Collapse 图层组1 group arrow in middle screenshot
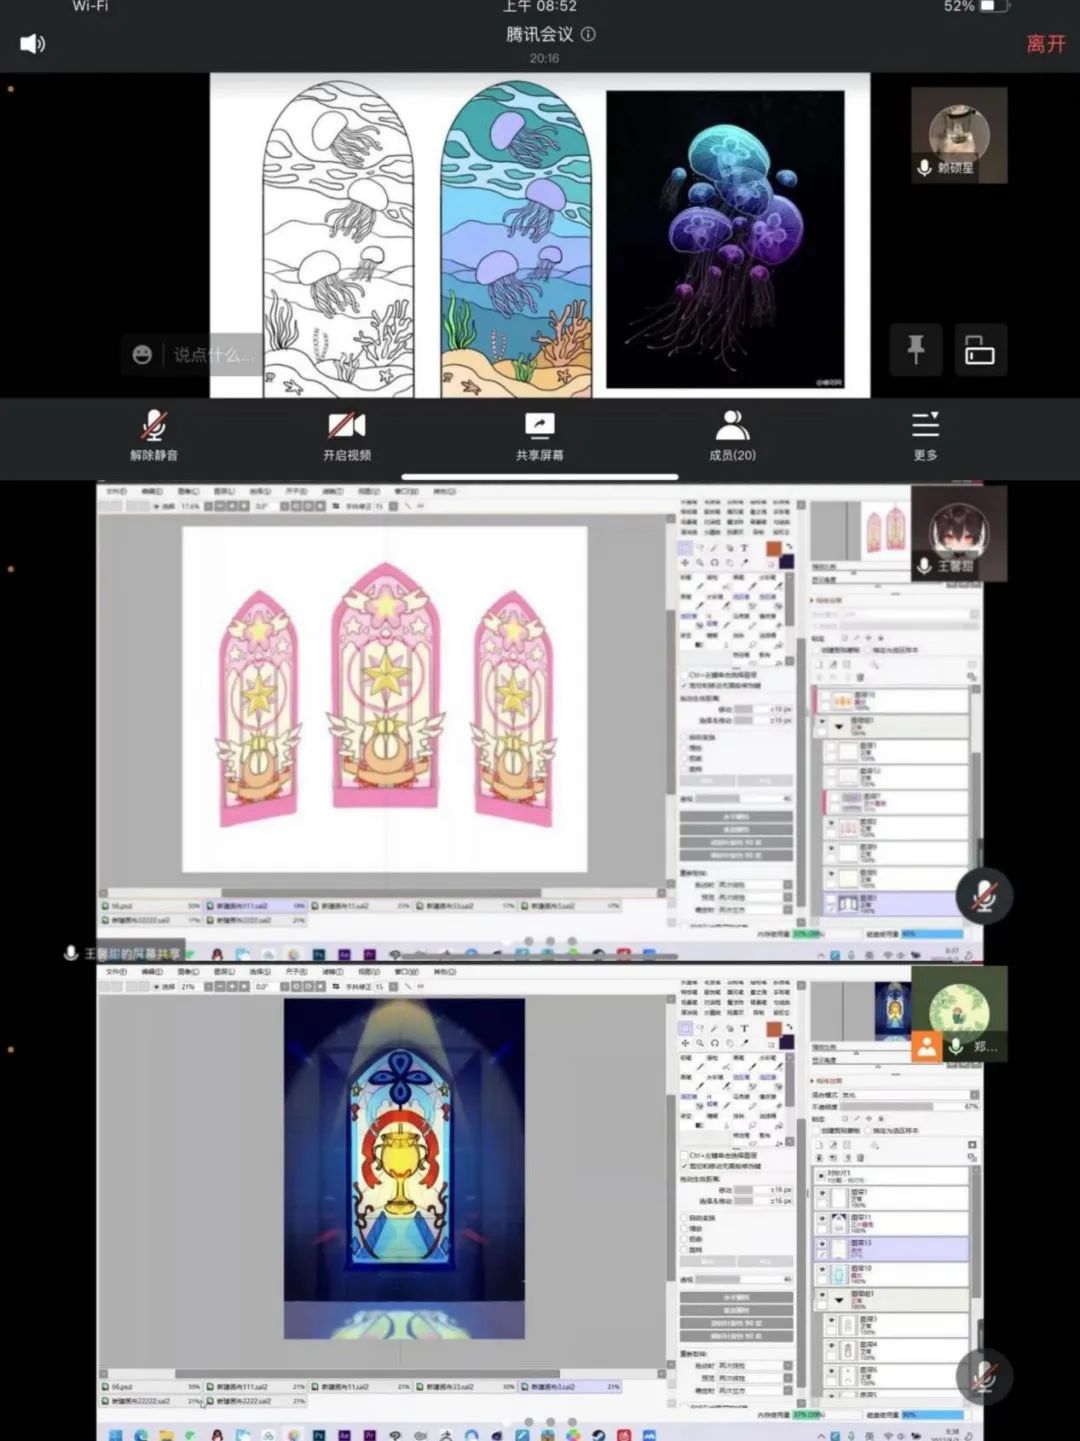 tap(839, 726)
